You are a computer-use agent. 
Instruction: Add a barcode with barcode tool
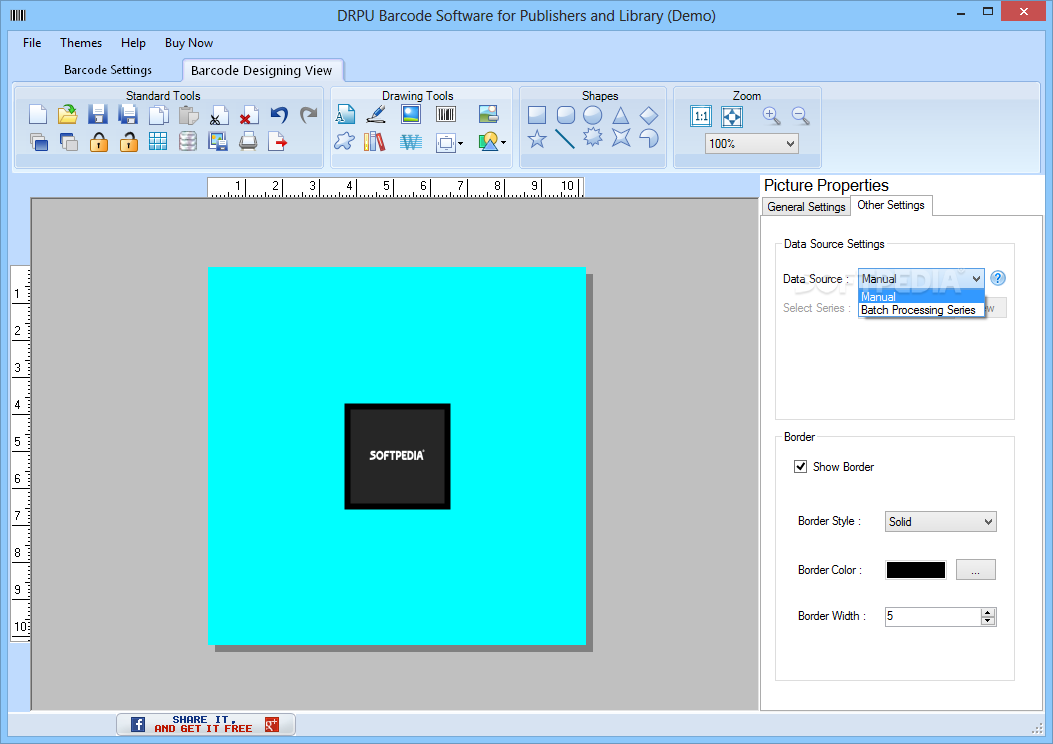tap(446, 114)
